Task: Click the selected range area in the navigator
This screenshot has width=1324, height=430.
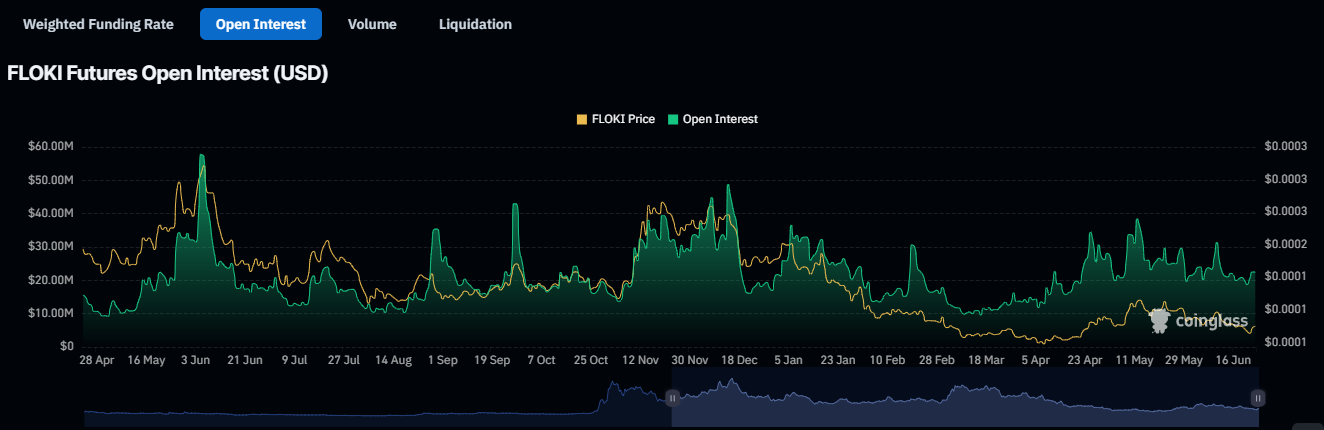Action: pyautogui.click(x=965, y=398)
